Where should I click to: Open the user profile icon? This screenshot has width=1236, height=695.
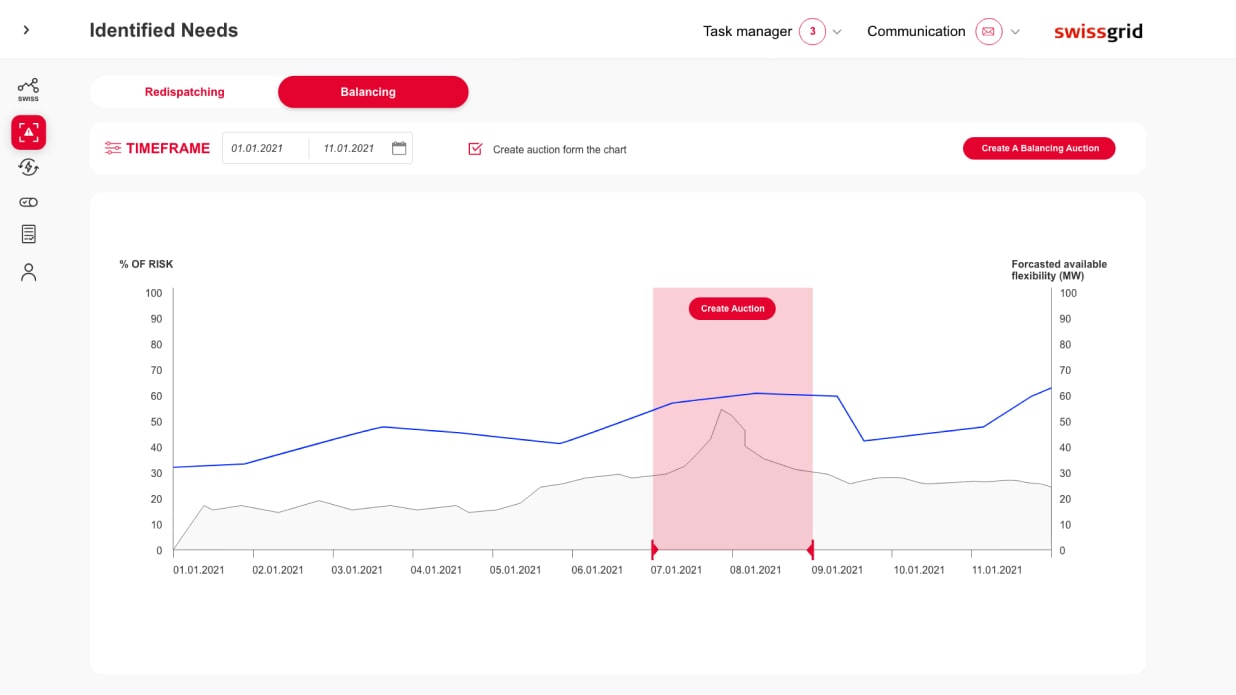pyautogui.click(x=28, y=272)
